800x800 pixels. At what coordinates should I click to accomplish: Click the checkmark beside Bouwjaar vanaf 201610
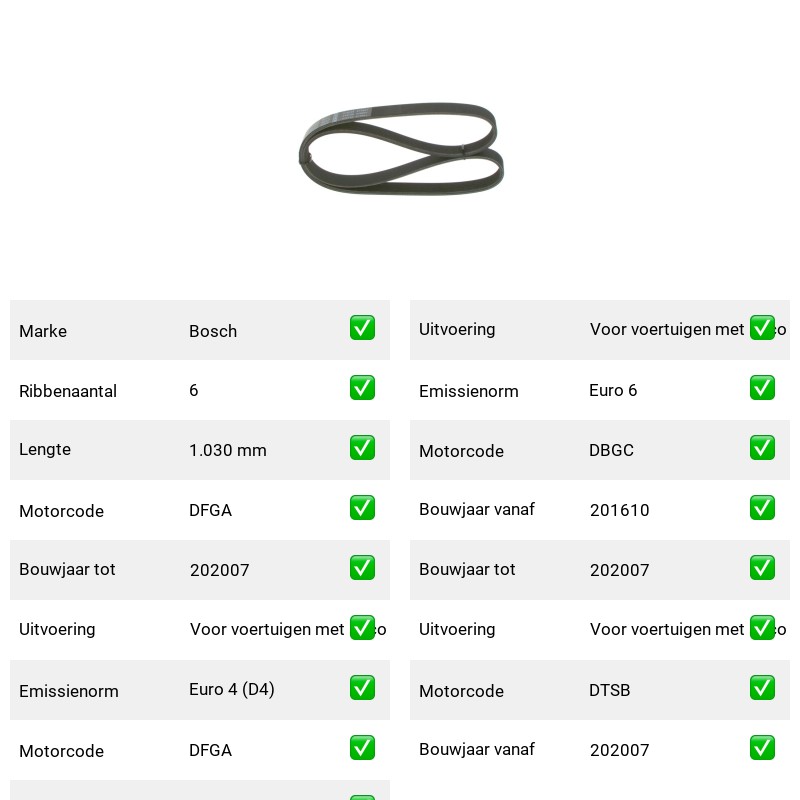[x=762, y=508]
